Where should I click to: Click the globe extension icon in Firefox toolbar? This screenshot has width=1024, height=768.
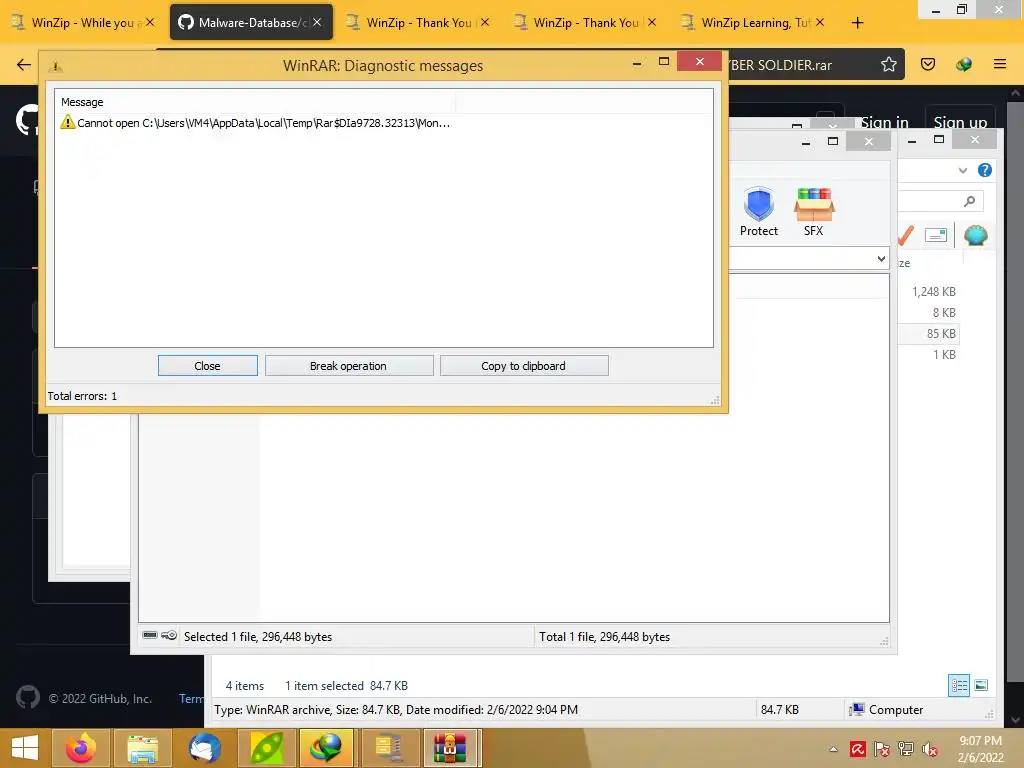click(x=963, y=64)
